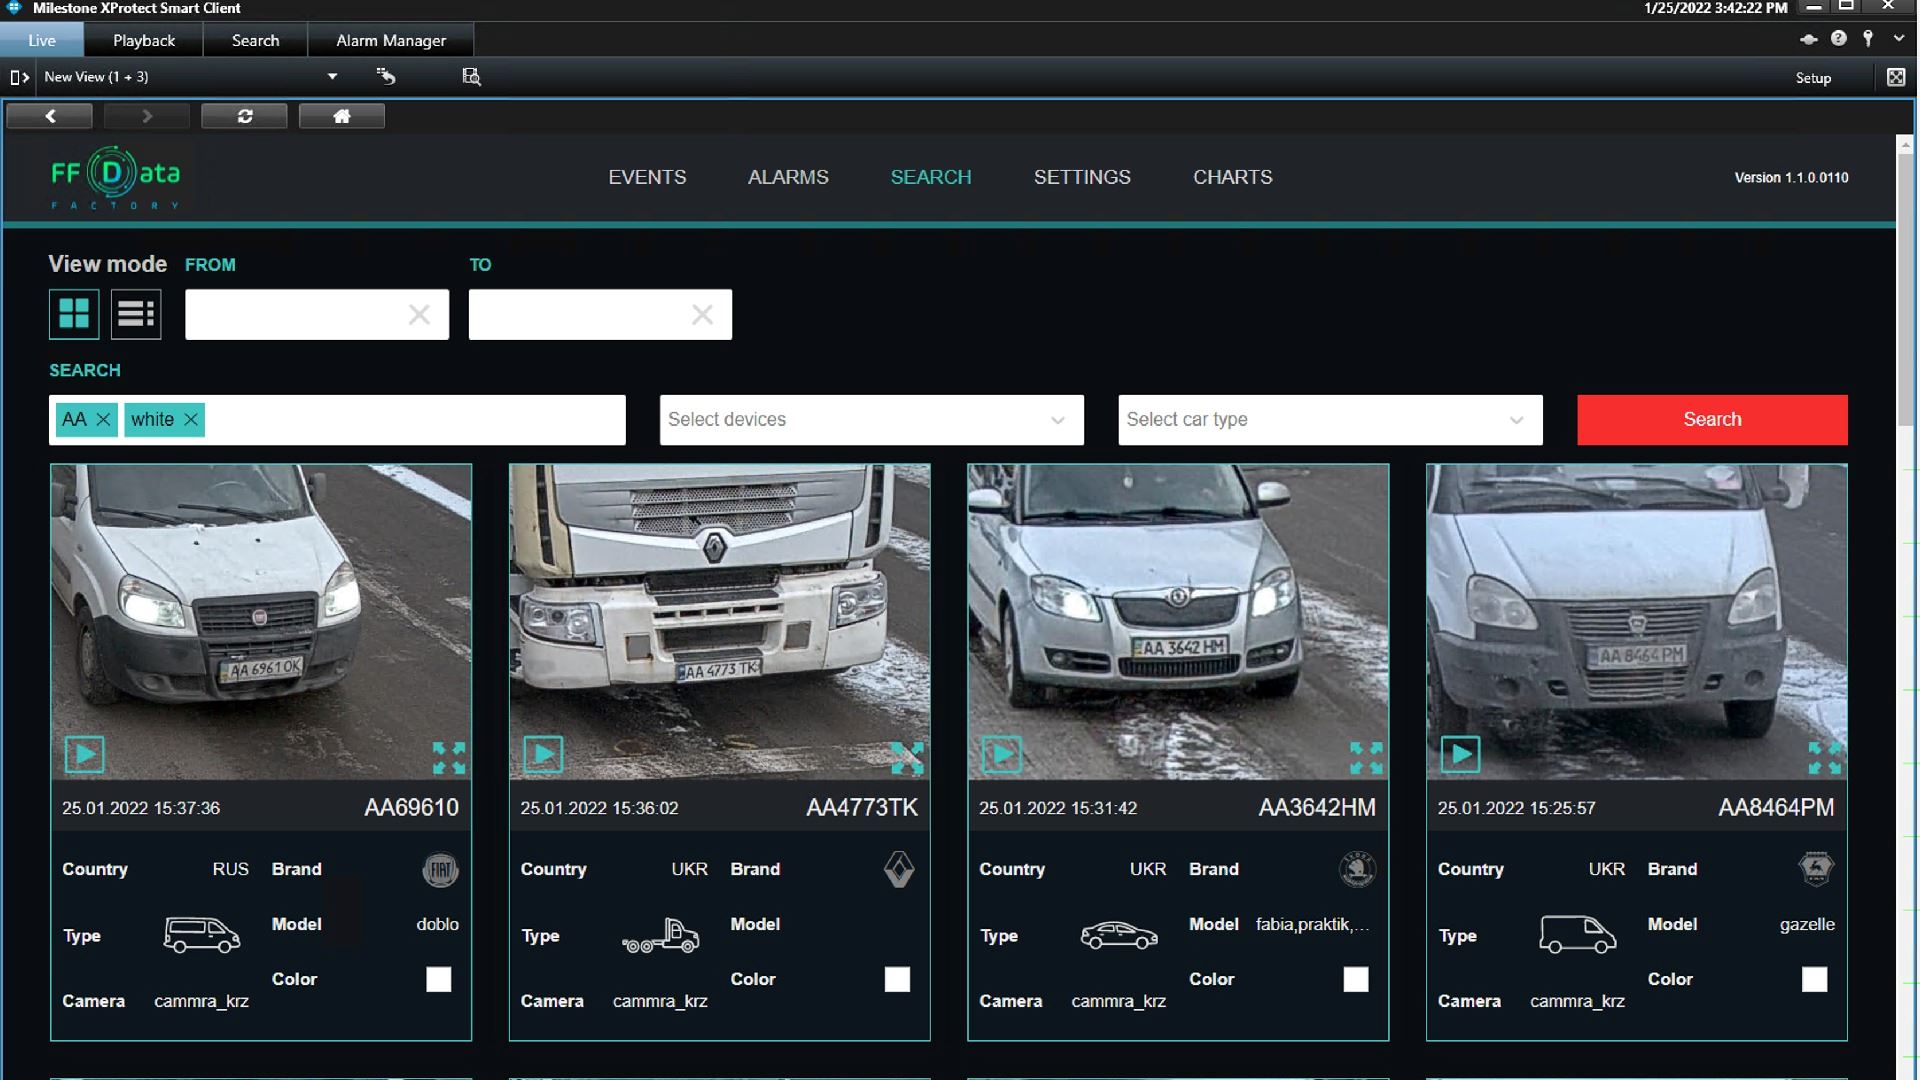Refresh the embedded page
1920x1080 pixels.
pyautogui.click(x=244, y=116)
